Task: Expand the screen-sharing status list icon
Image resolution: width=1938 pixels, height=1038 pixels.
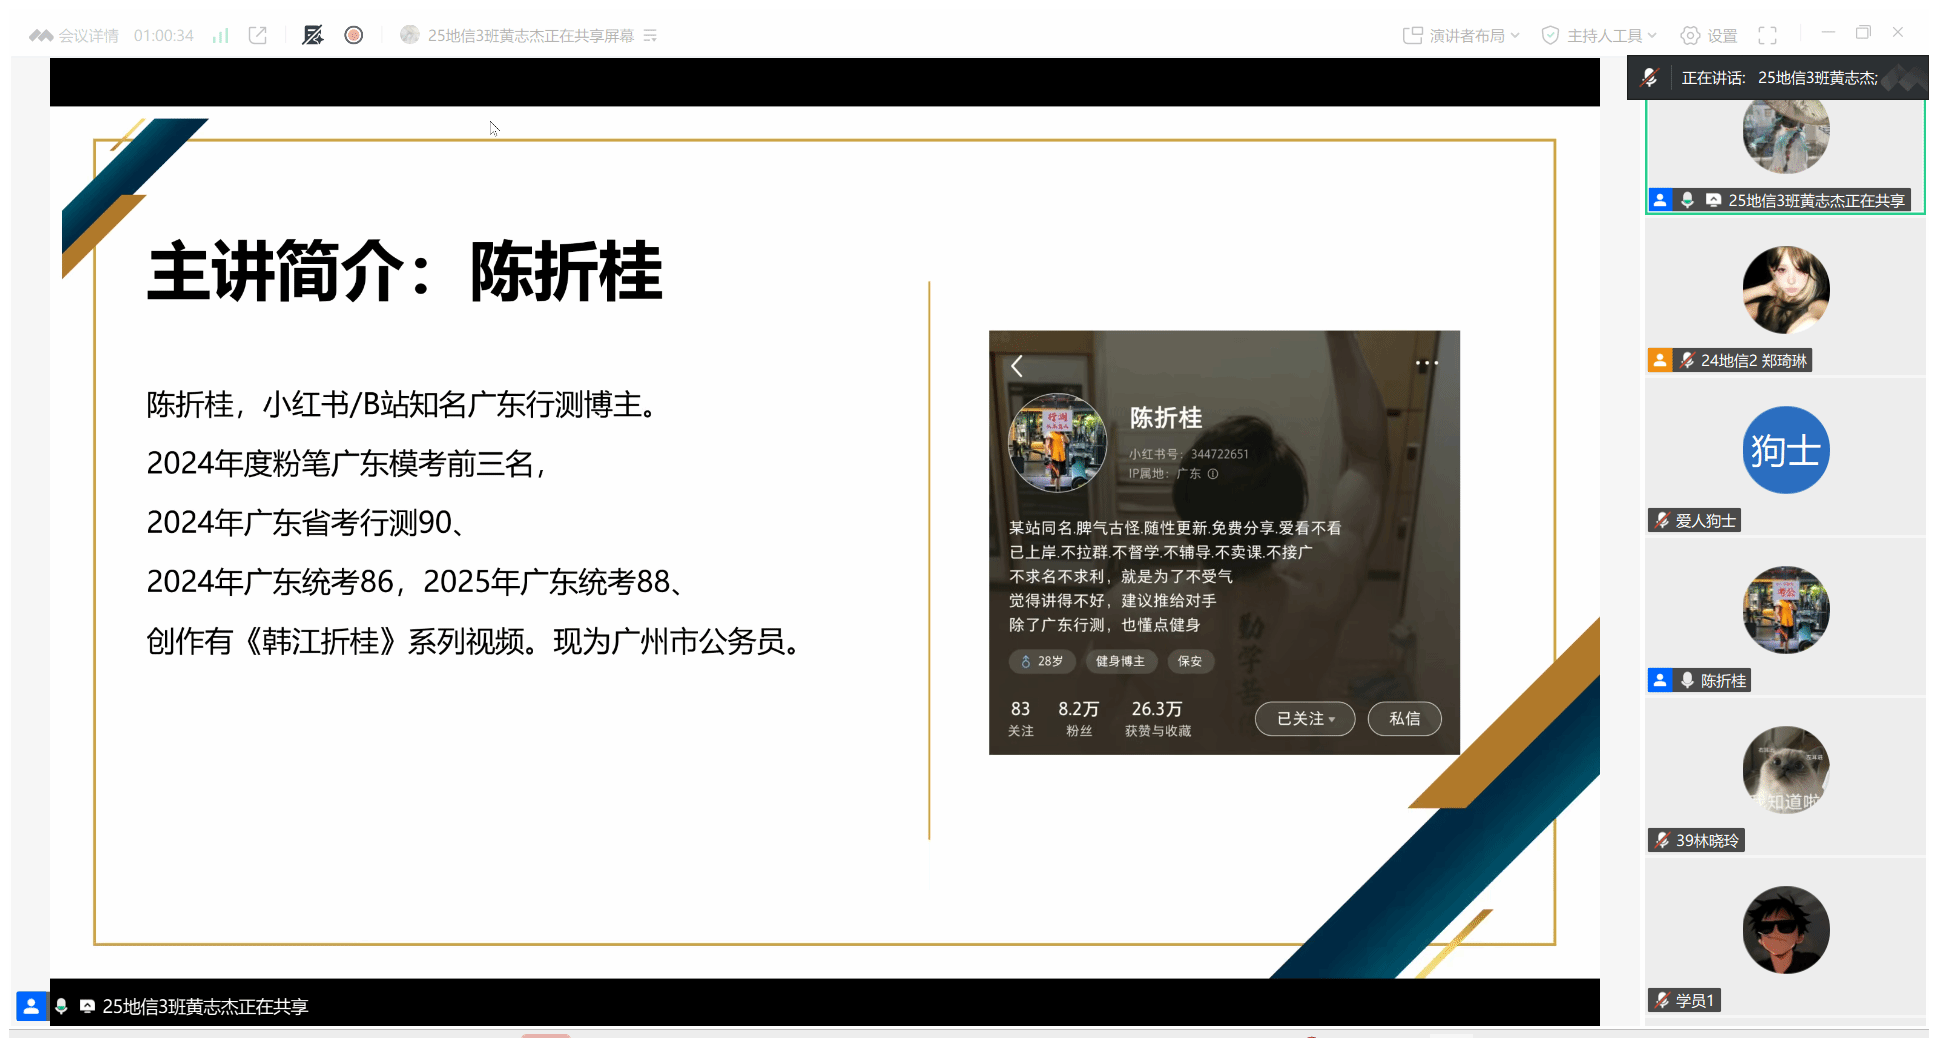Action: pos(650,36)
